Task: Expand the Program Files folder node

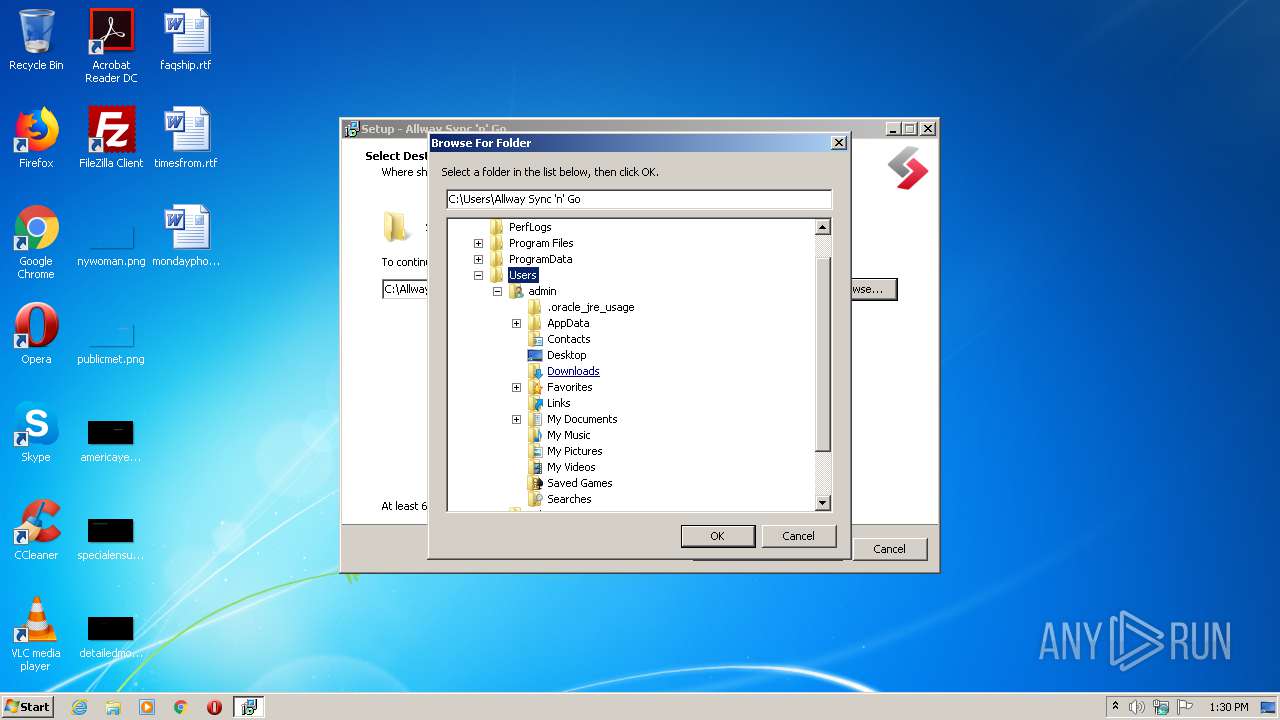Action: 478,243
